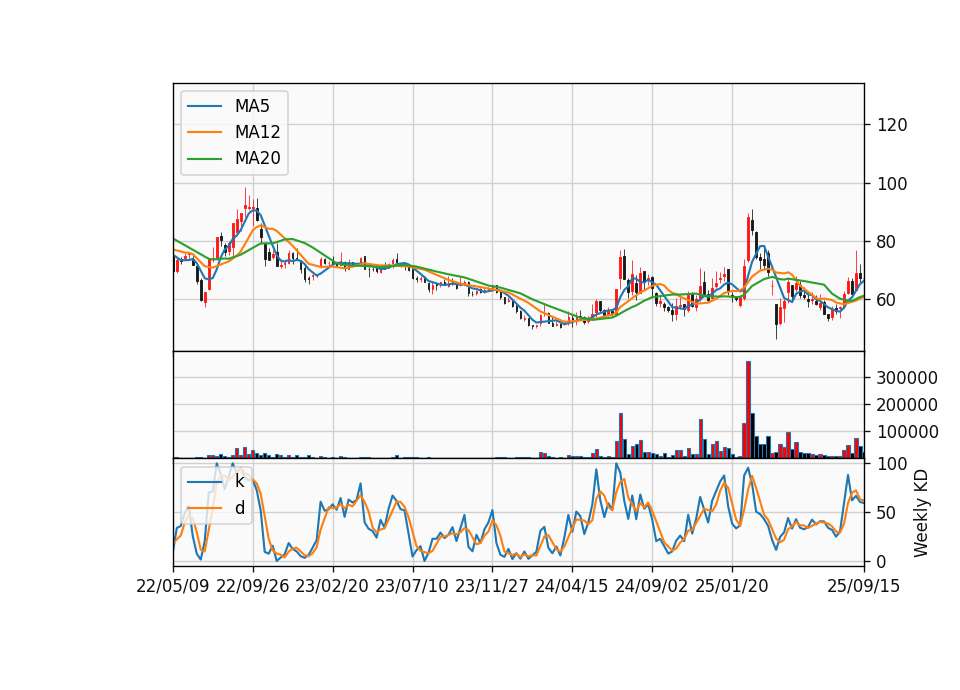Click the 60 price axis label
Screen dimensions: 960x690
[x=887, y=300]
